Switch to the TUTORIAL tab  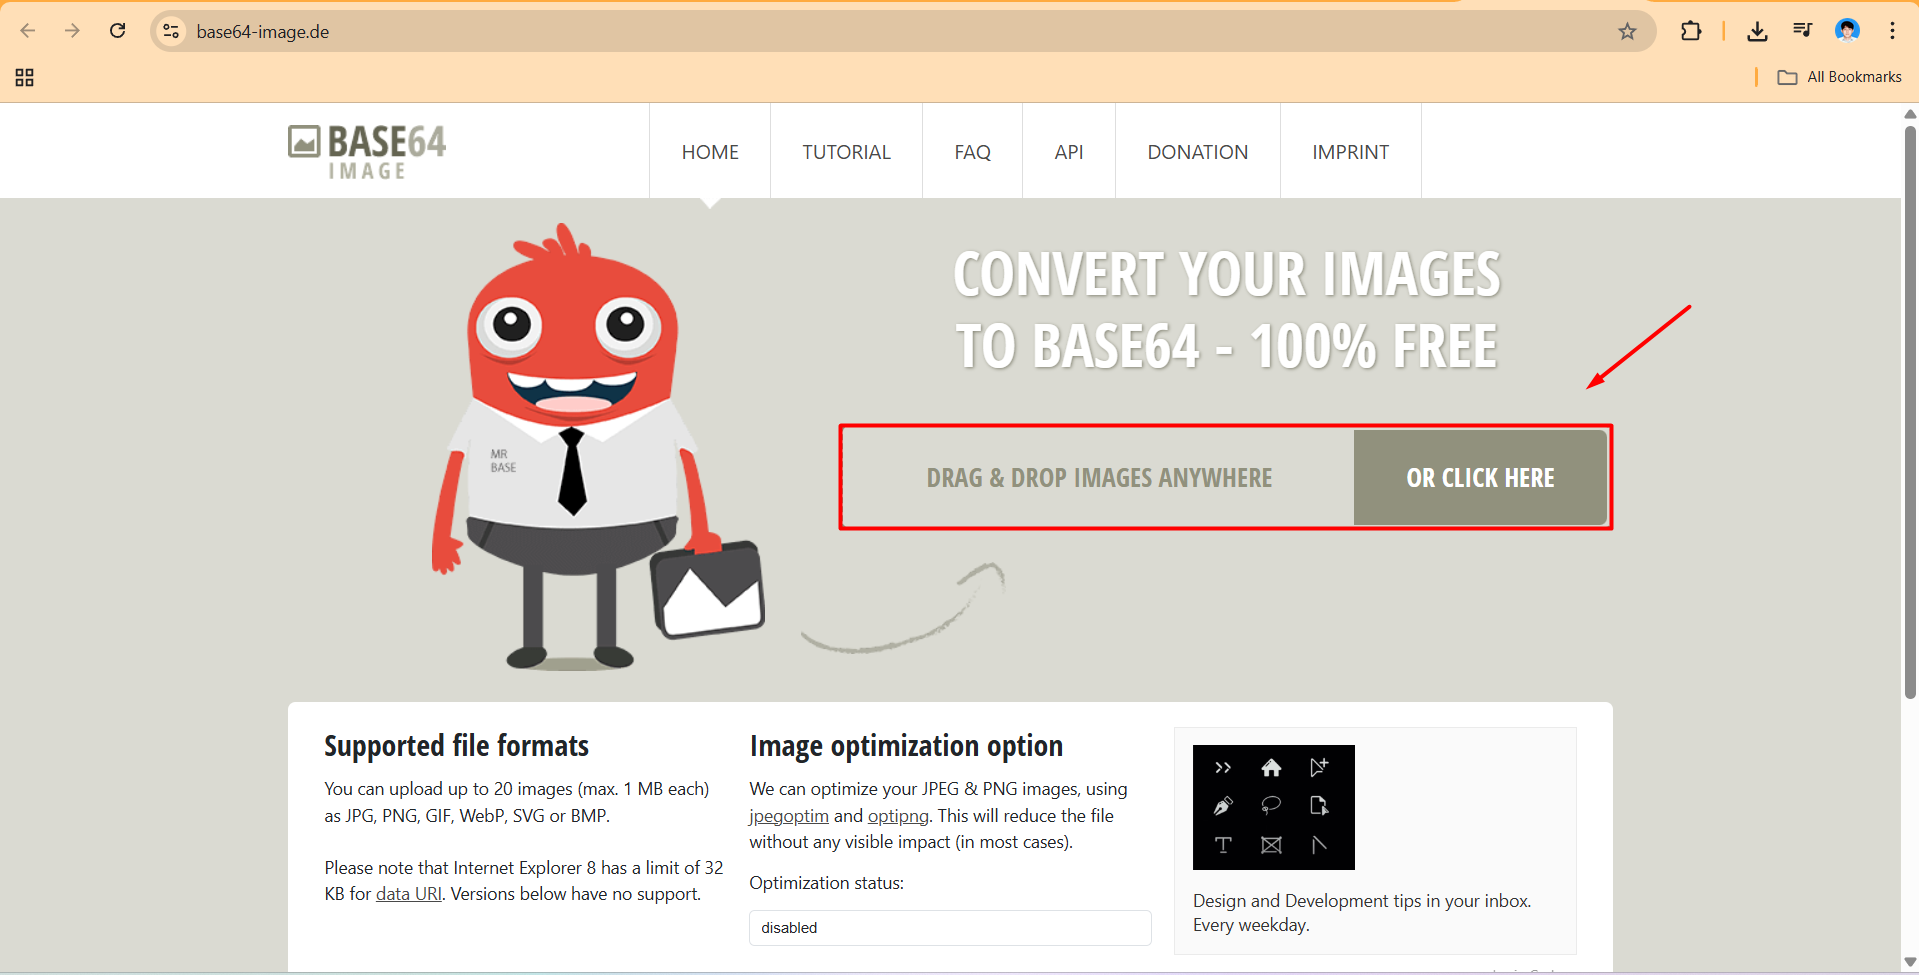tap(846, 151)
